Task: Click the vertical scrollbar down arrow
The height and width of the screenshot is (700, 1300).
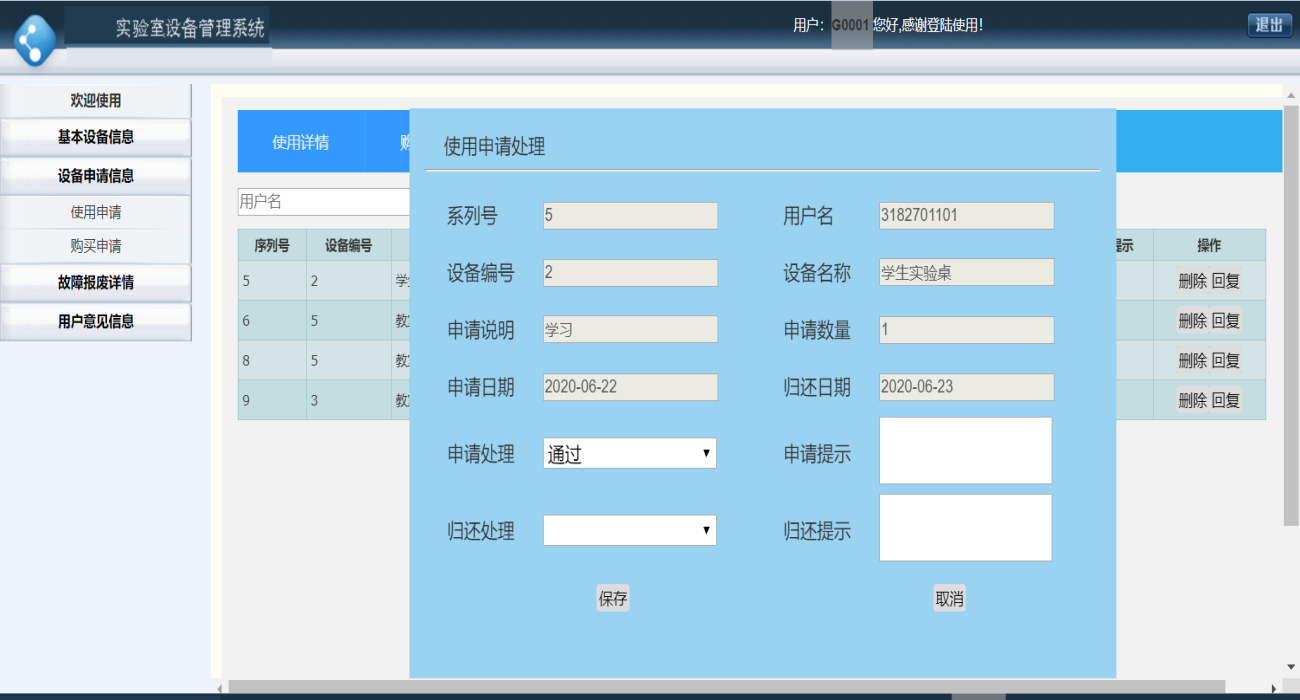Action: pyautogui.click(x=1291, y=667)
